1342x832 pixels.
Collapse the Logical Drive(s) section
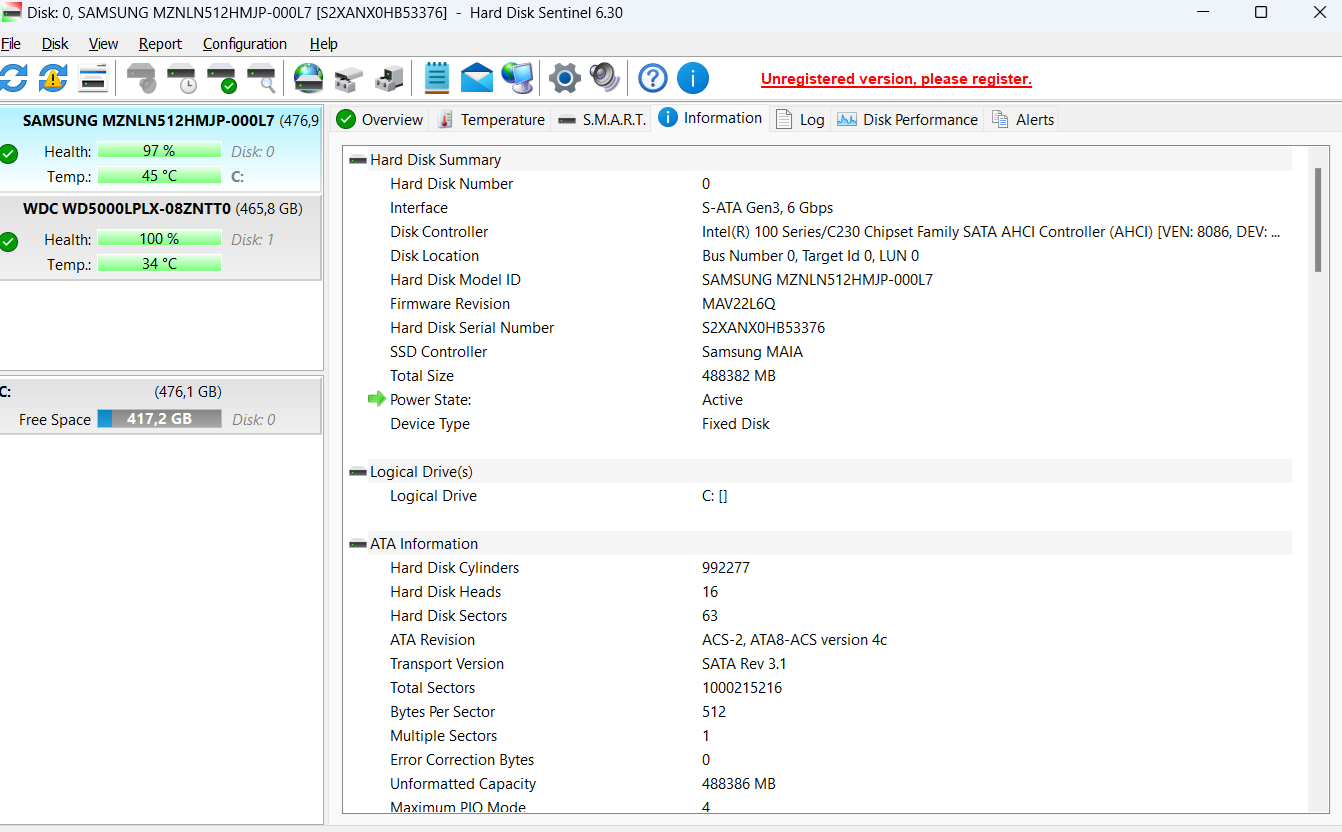(x=357, y=471)
